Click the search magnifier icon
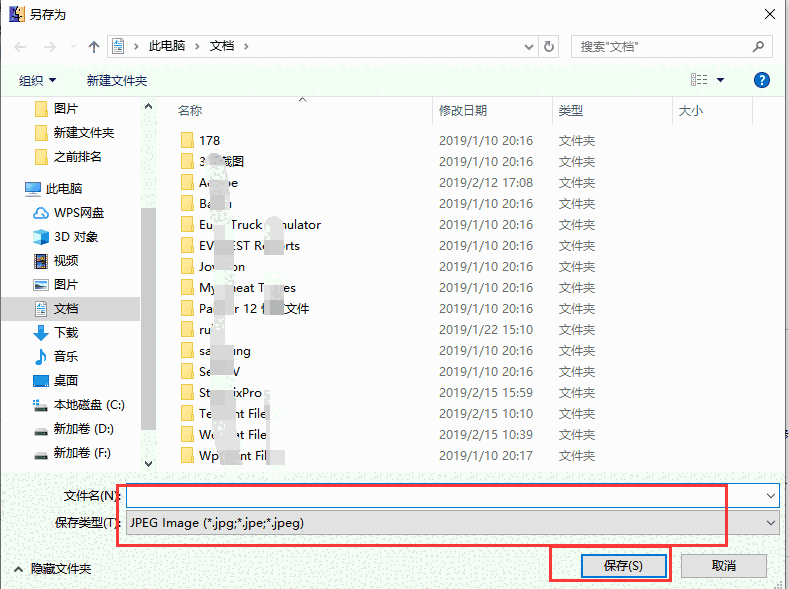Viewport: 789px width, 589px height. [758, 47]
